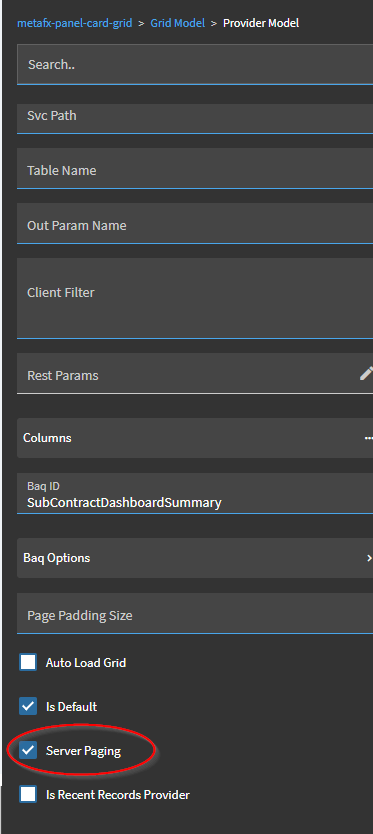Go to metafx-panel-card-grid breadcrumb link
Viewport: 373px width, 834px height.
tap(74, 23)
